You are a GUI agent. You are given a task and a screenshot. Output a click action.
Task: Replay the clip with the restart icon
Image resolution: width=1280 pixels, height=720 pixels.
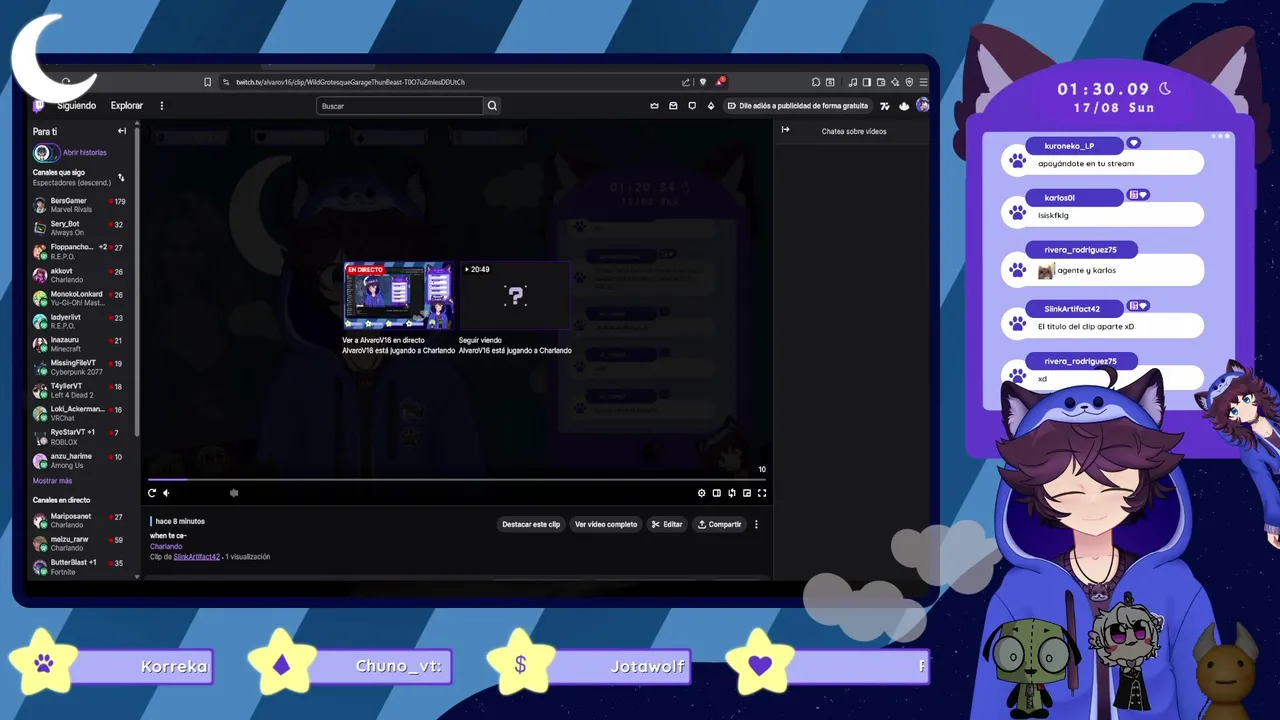pyautogui.click(x=152, y=493)
